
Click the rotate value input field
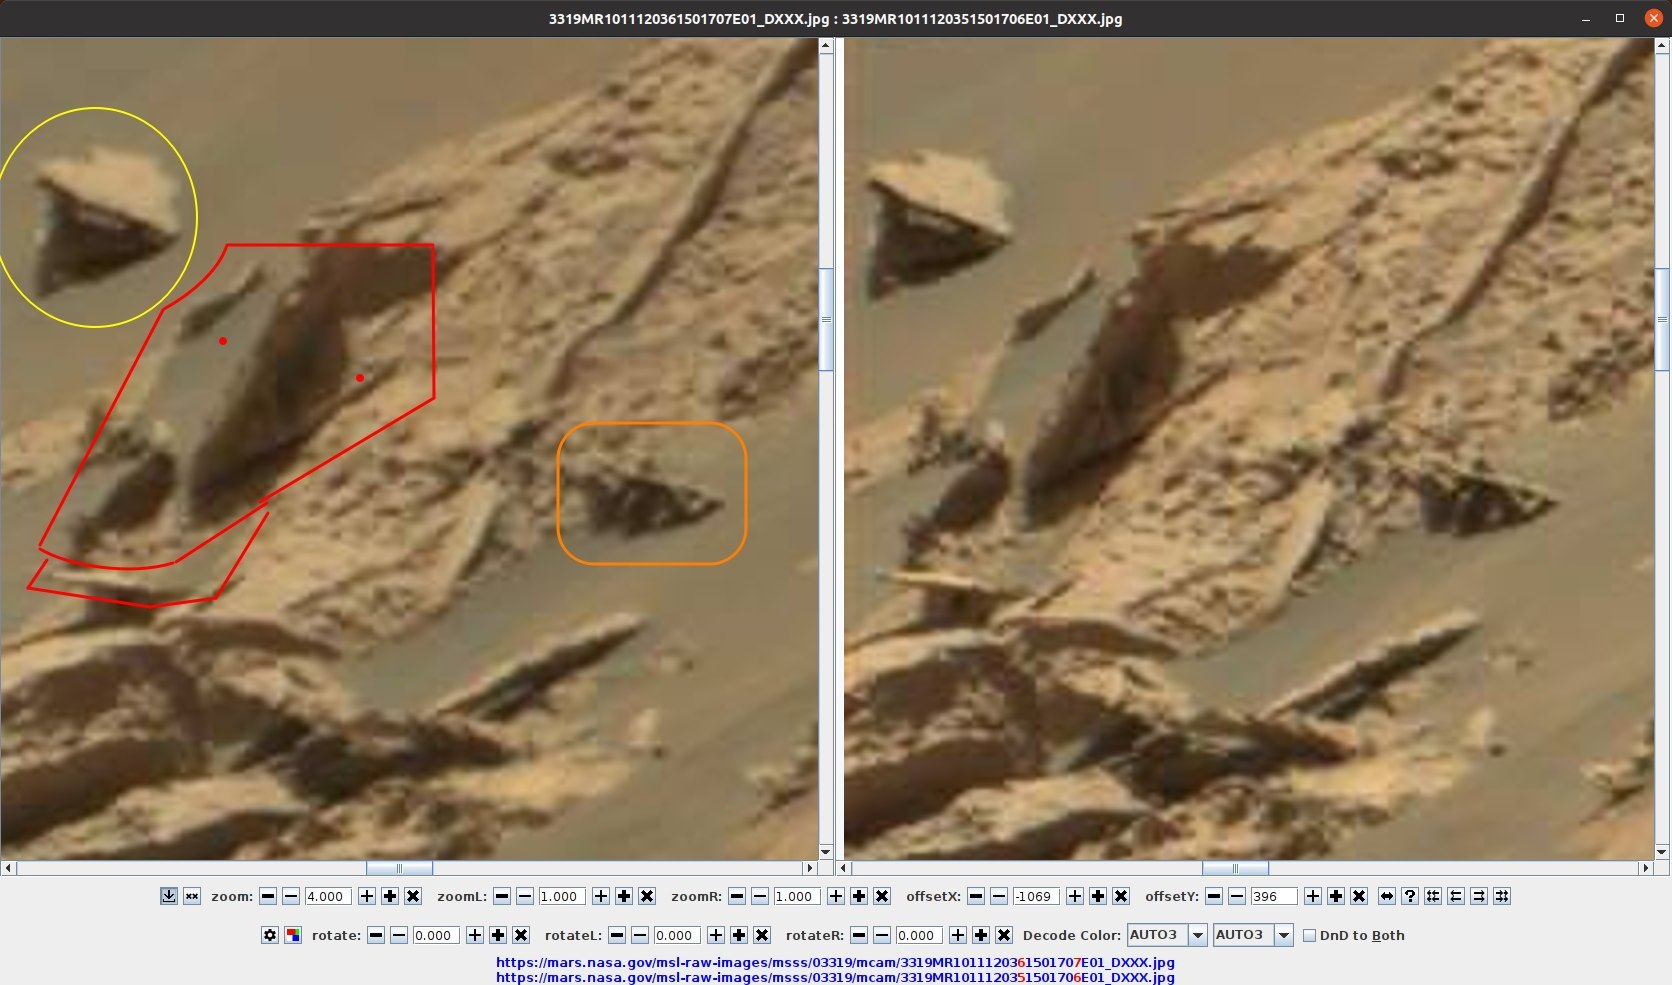[436, 935]
